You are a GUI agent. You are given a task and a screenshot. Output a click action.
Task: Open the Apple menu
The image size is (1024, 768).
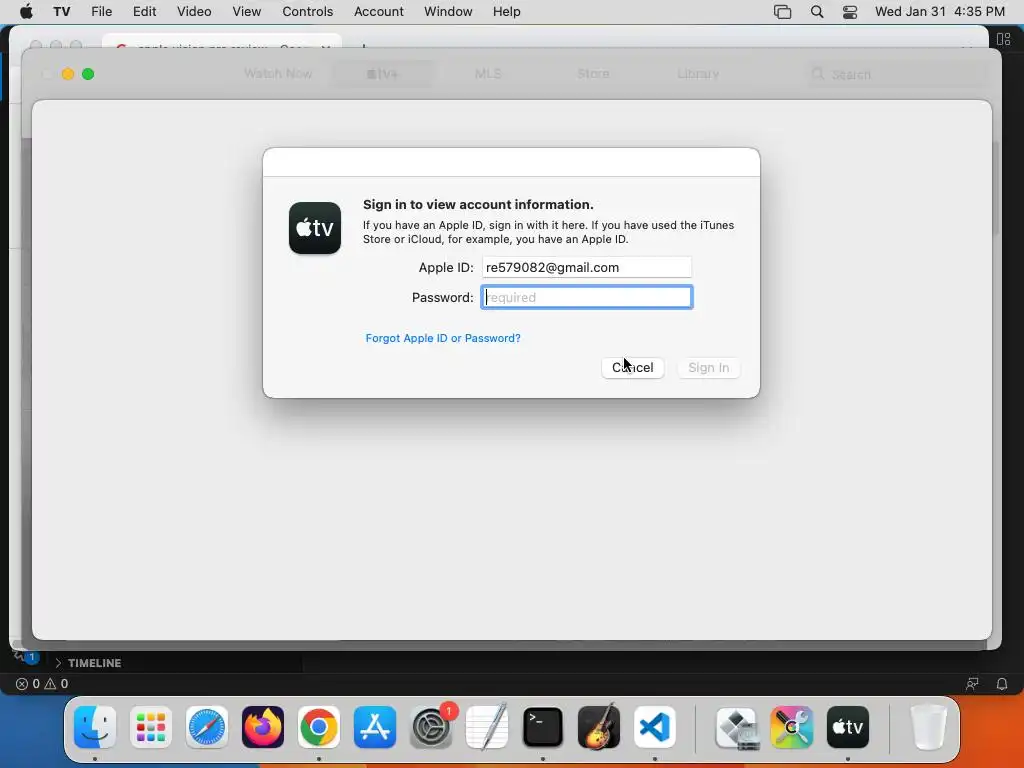coord(26,11)
